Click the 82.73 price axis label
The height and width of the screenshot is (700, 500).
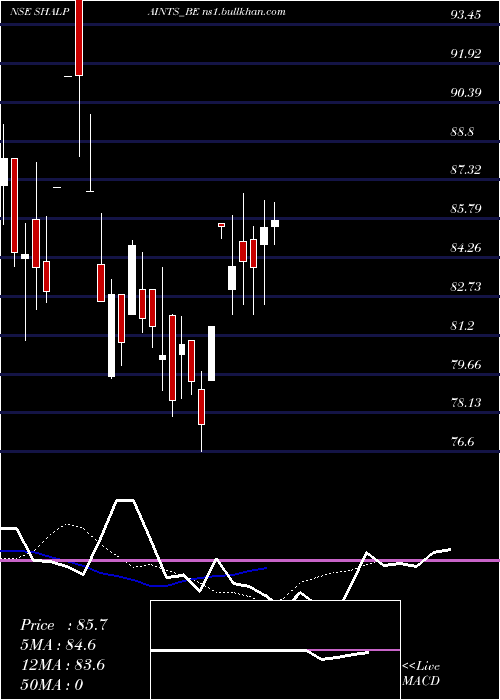466,286
